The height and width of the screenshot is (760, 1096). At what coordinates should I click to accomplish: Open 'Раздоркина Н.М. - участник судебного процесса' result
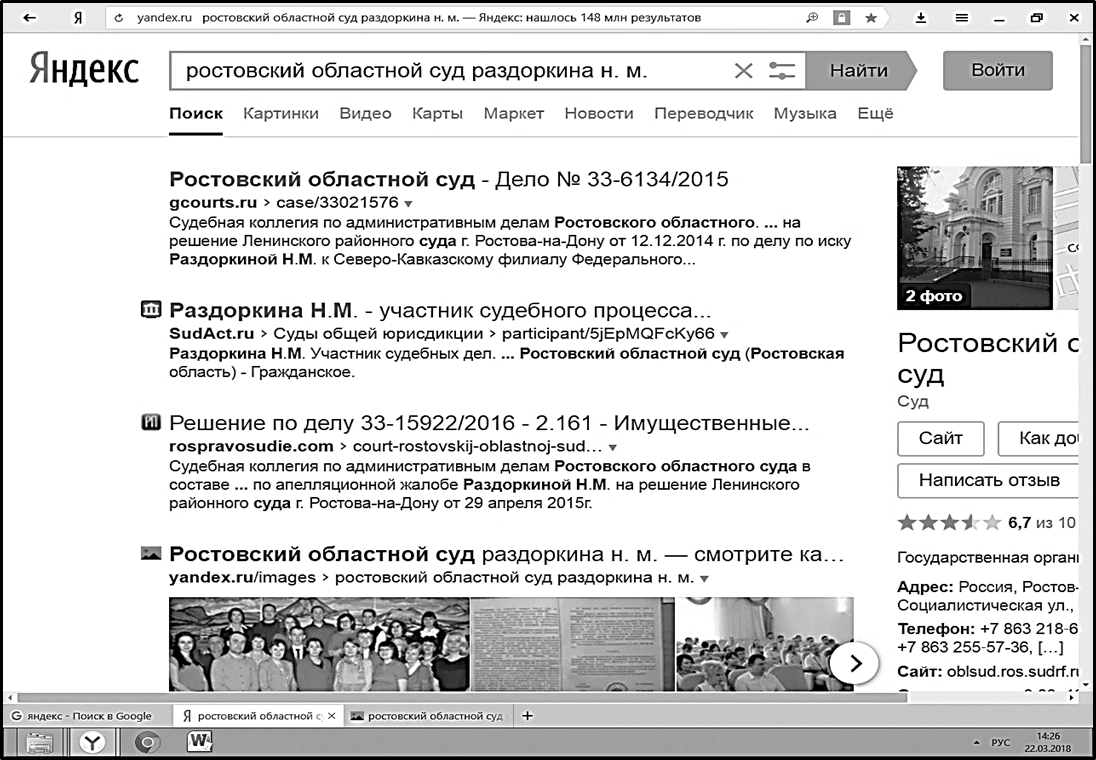click(440, 310)
